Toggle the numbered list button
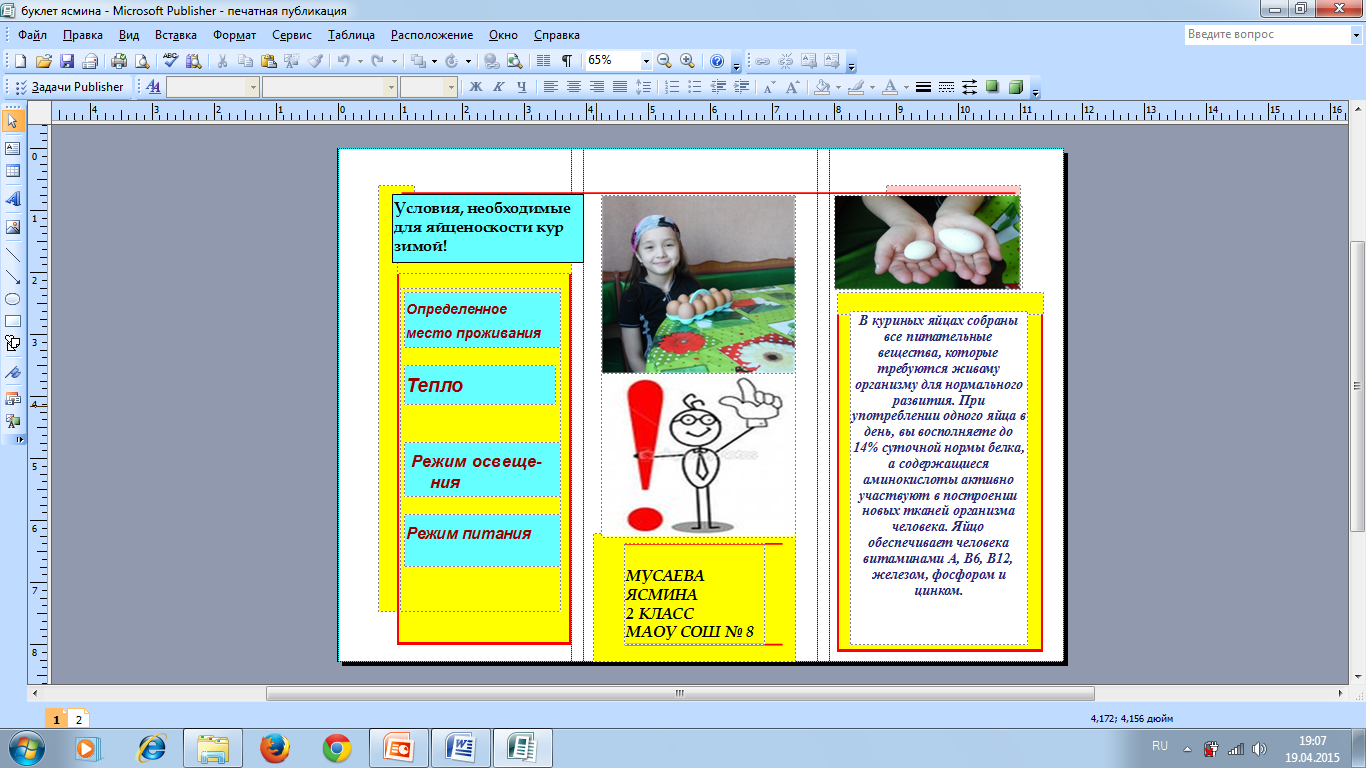 [x=673, y=87]
